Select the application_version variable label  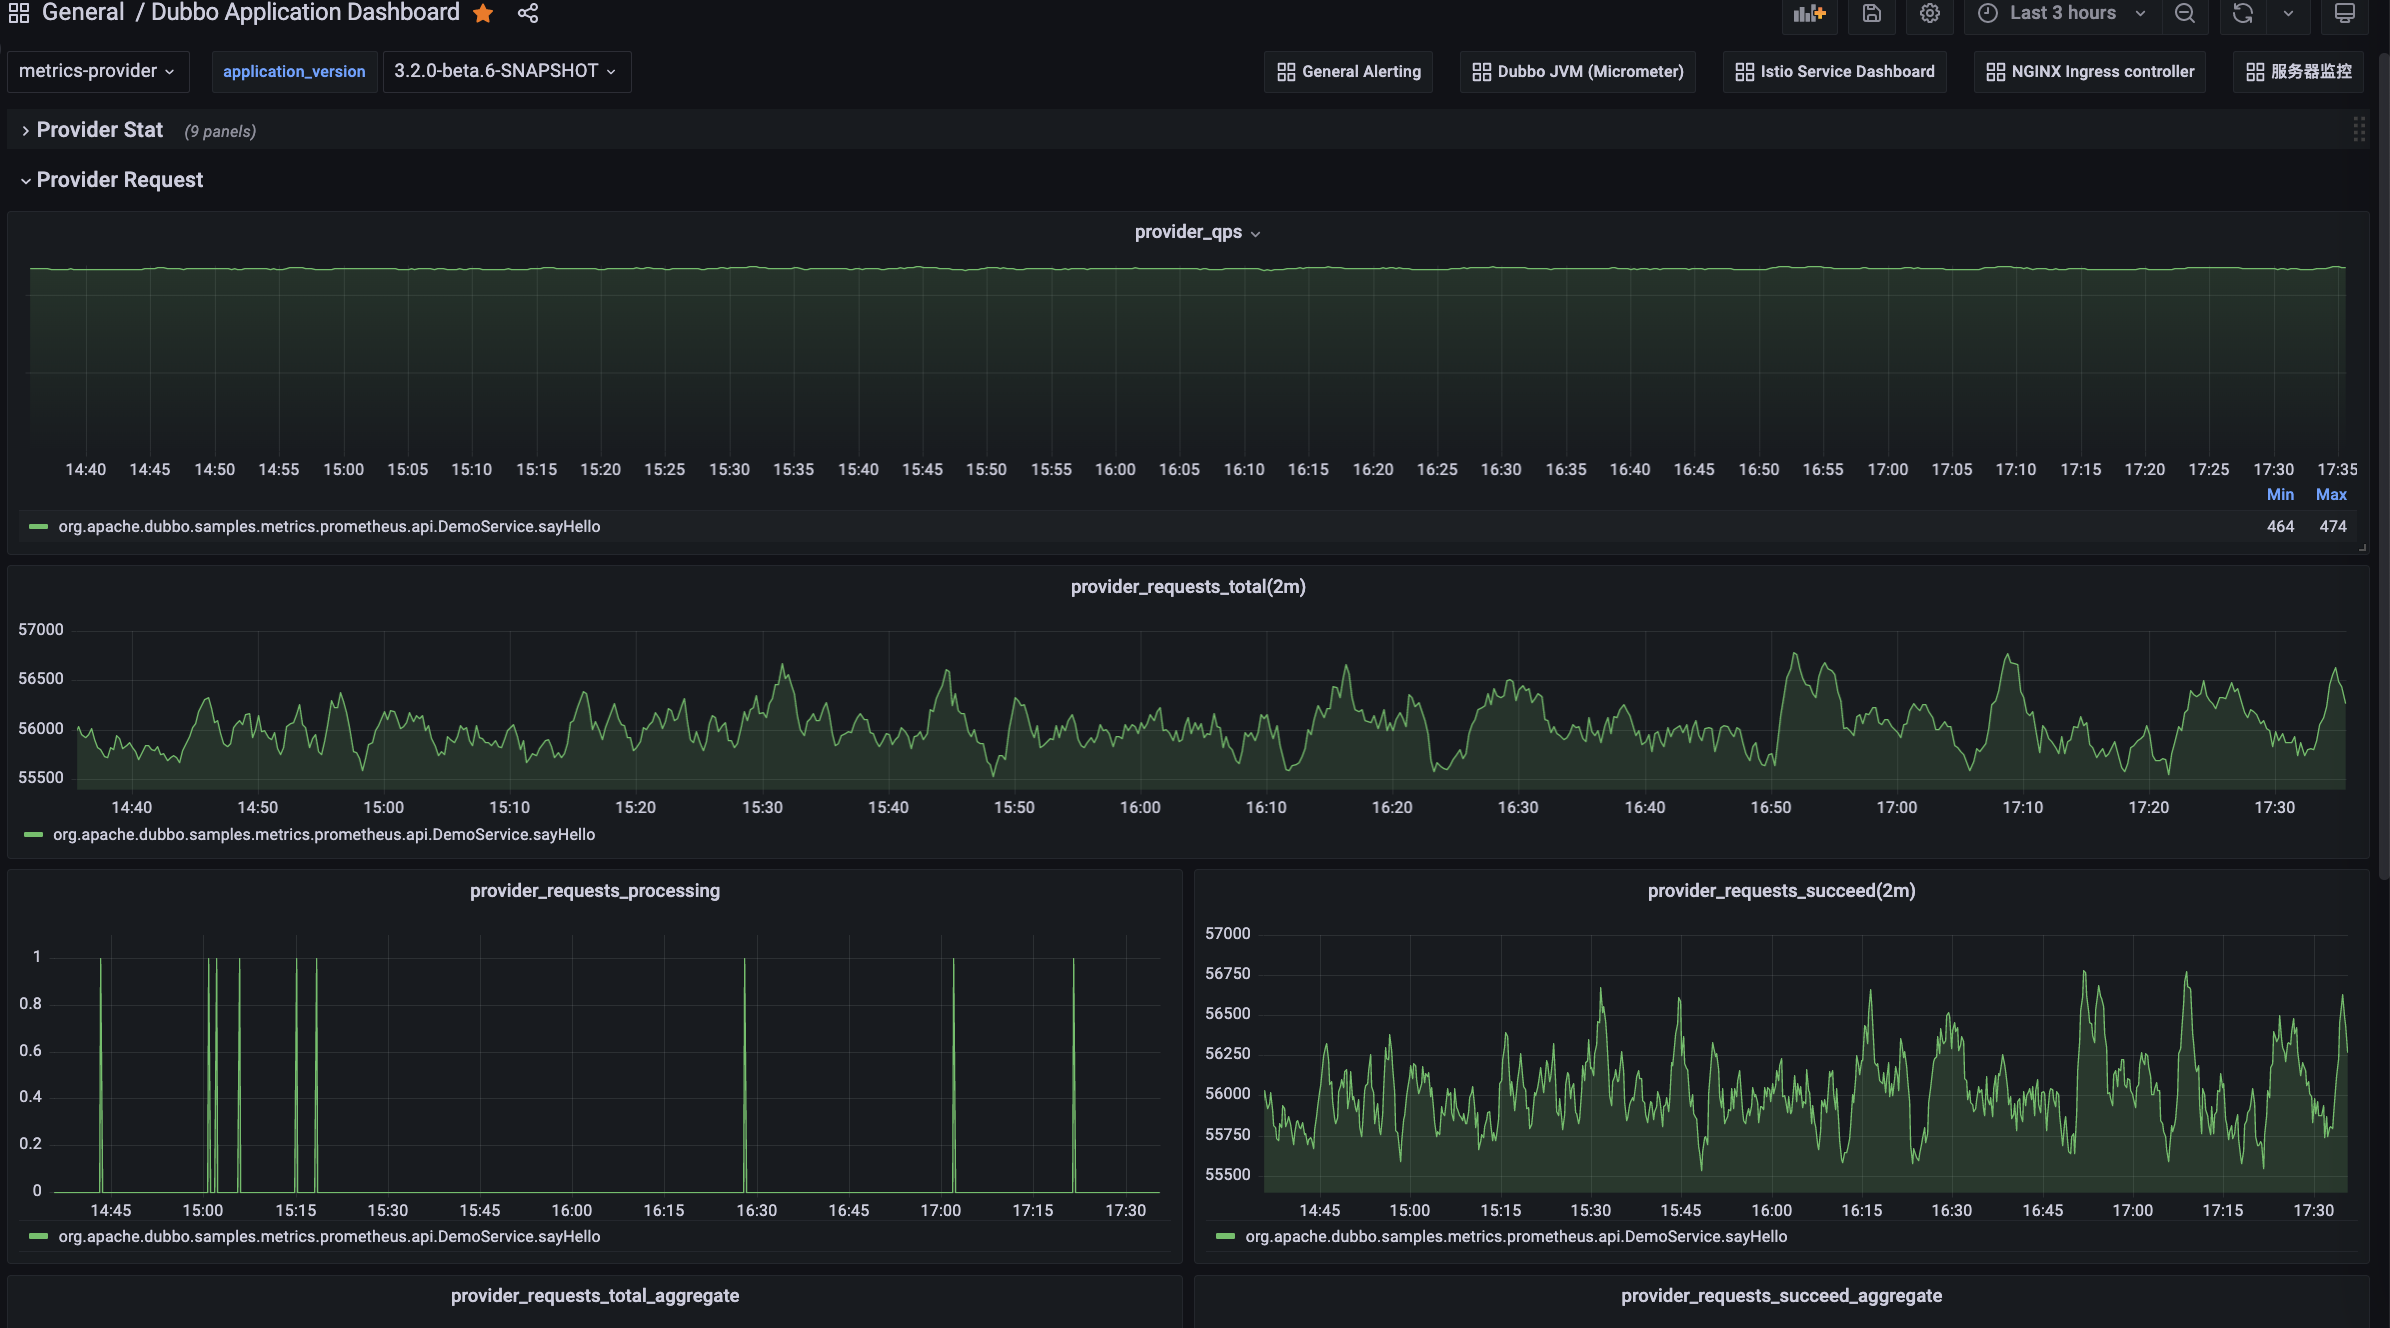[x=293, y=71]
